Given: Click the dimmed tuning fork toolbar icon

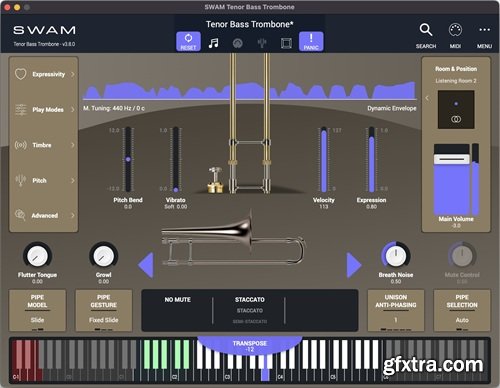Looking at the screenshot, I should pos(262,43).
